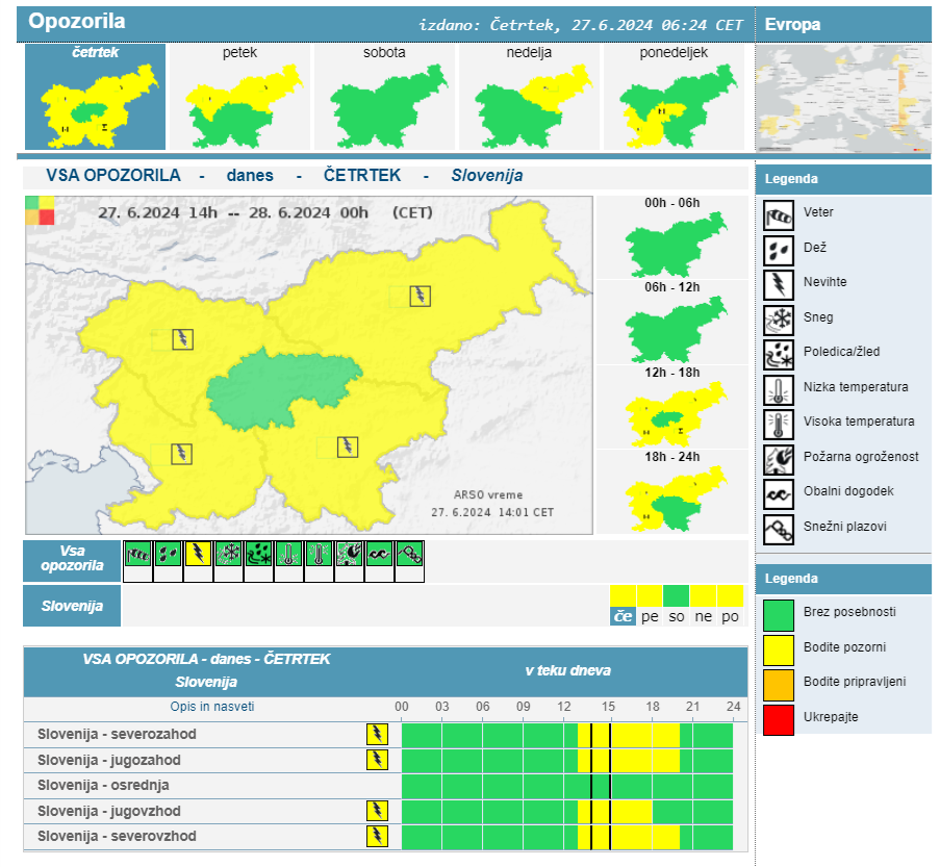Switch to the sobota warning map
Image resolution: width=940 pixels, height=867 pixels.
(384, 97)
